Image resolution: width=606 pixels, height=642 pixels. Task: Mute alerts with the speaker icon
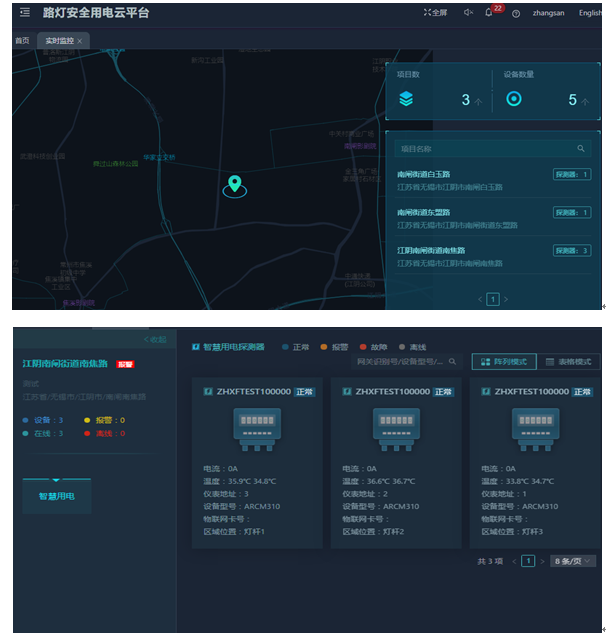[x=468, y=13]
